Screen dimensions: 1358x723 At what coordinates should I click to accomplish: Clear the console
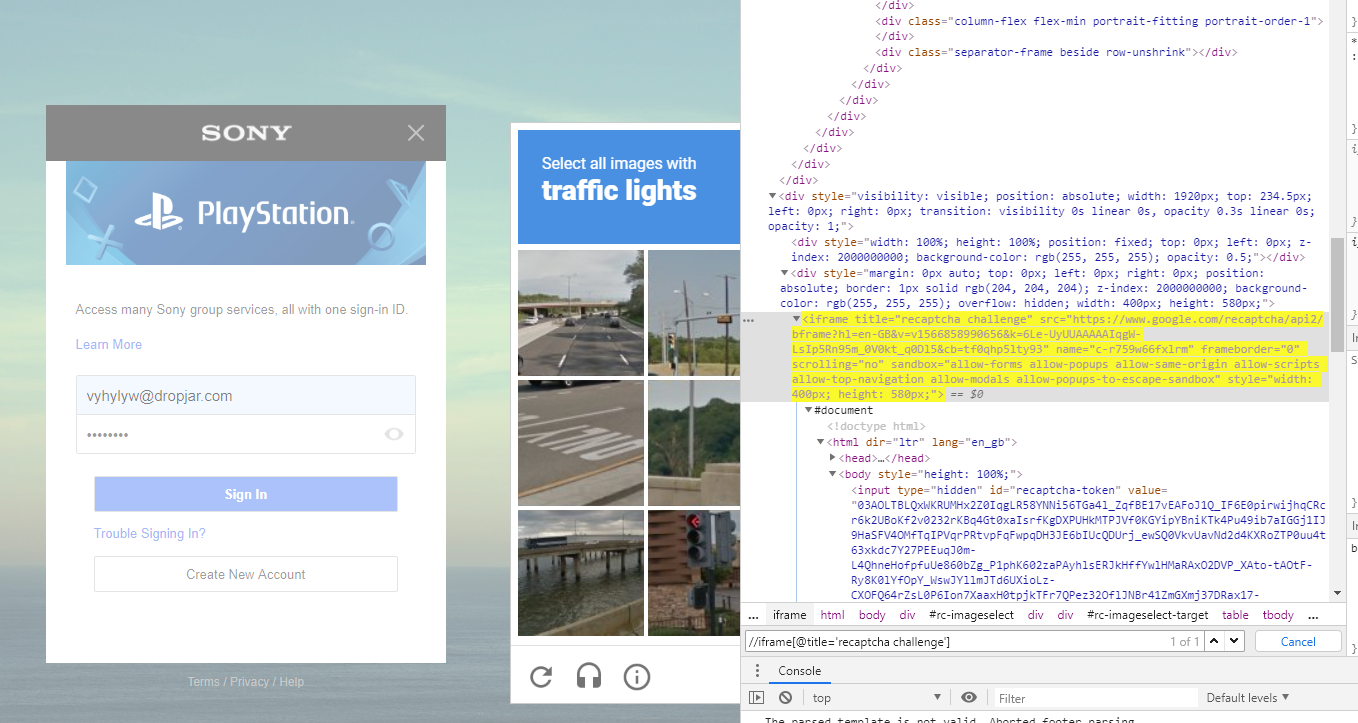pos(786,697)
